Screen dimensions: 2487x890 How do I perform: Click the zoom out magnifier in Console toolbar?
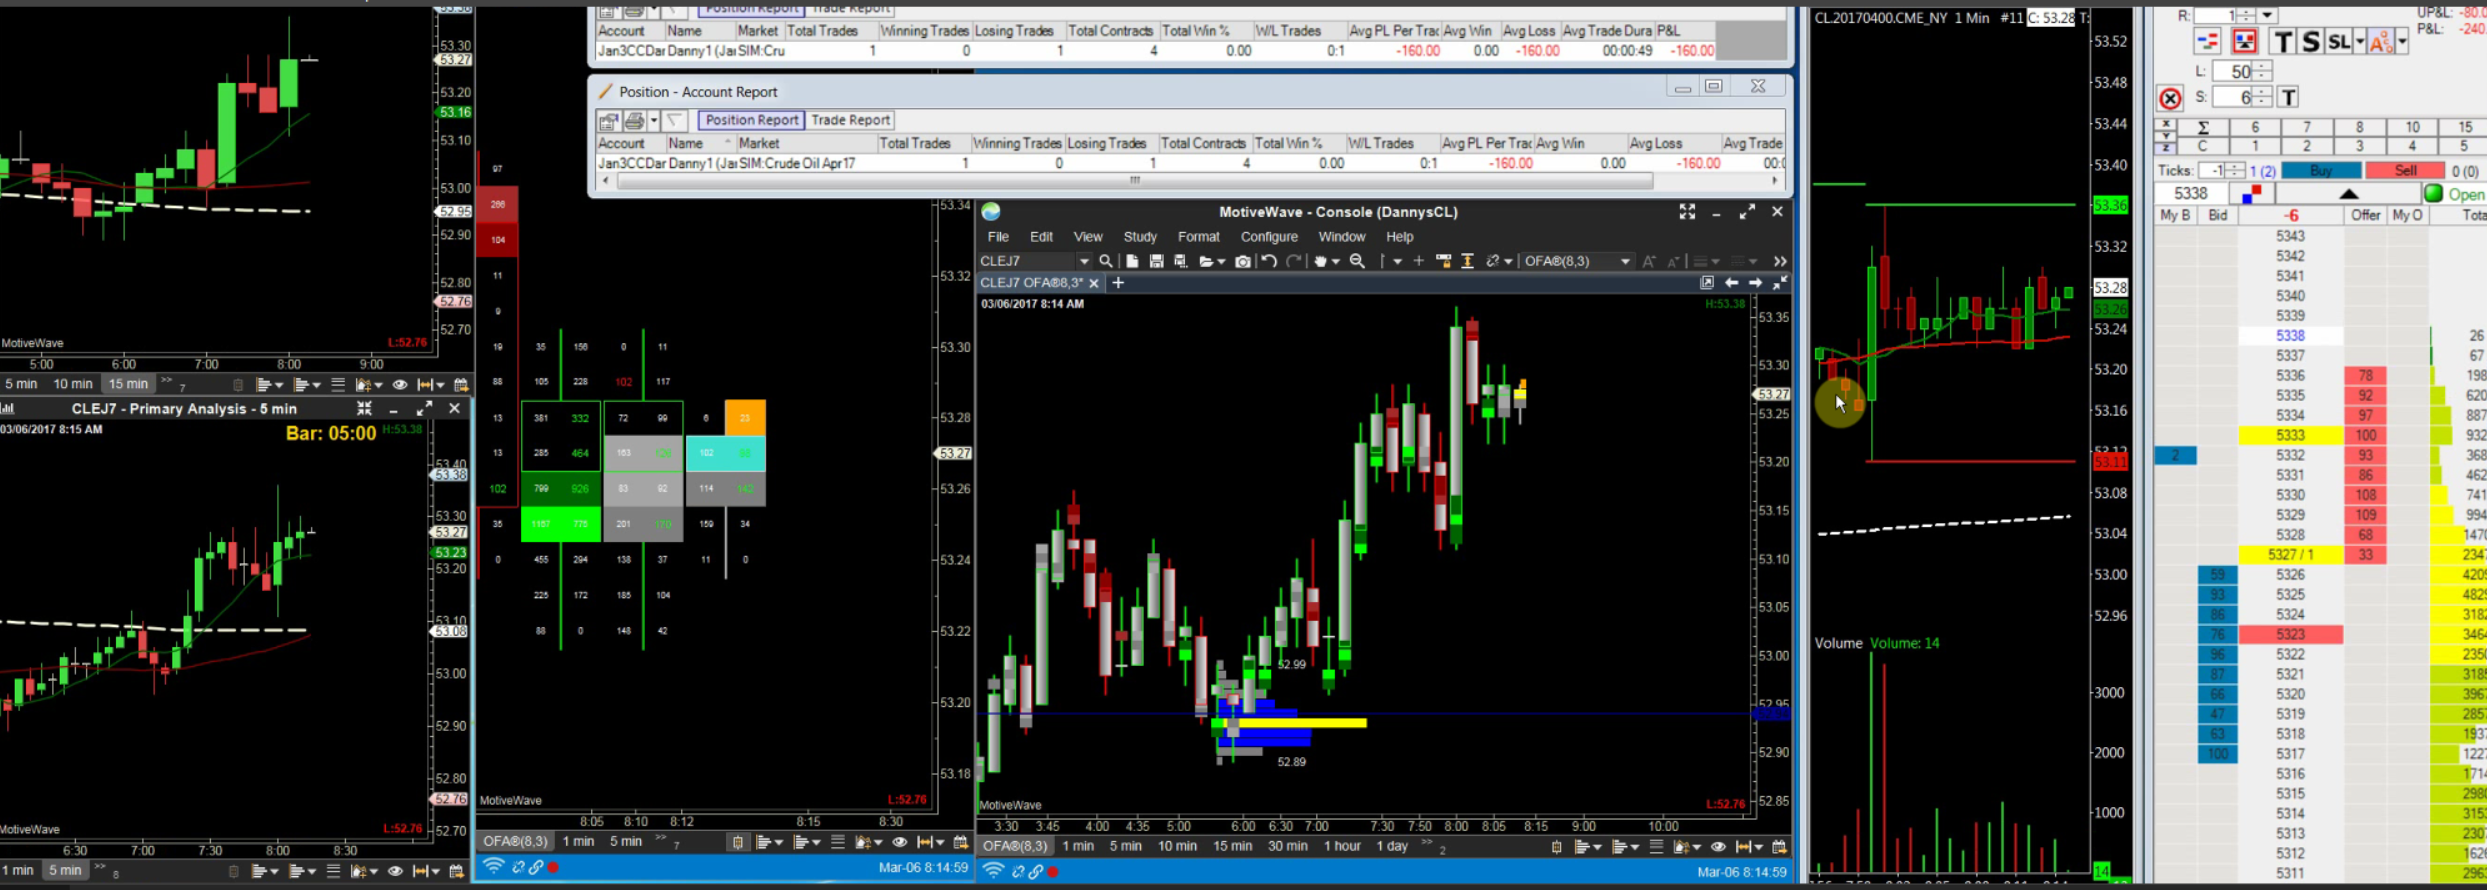click(1357, 261)
